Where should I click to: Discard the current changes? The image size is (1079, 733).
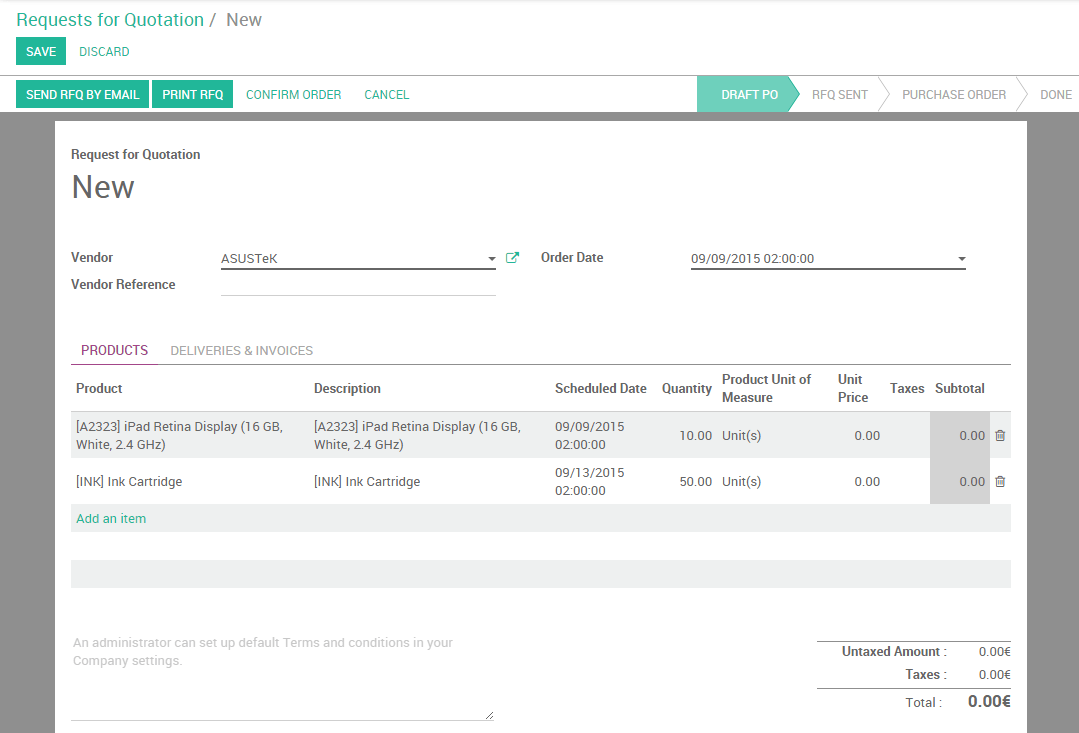[103, 51]
